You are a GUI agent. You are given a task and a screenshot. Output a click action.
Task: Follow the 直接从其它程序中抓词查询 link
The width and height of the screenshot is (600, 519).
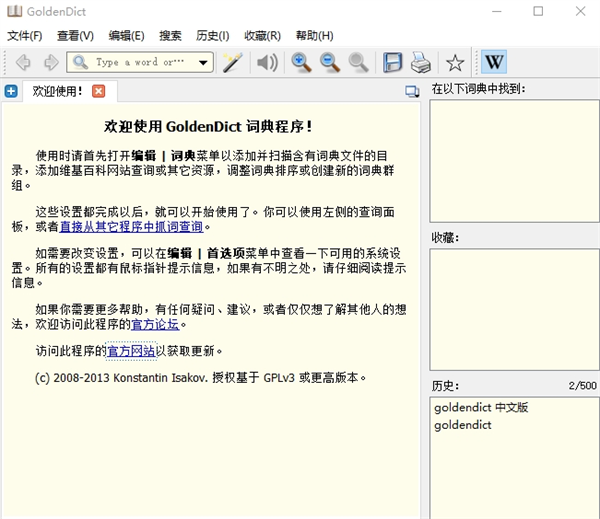coord(131,227)
